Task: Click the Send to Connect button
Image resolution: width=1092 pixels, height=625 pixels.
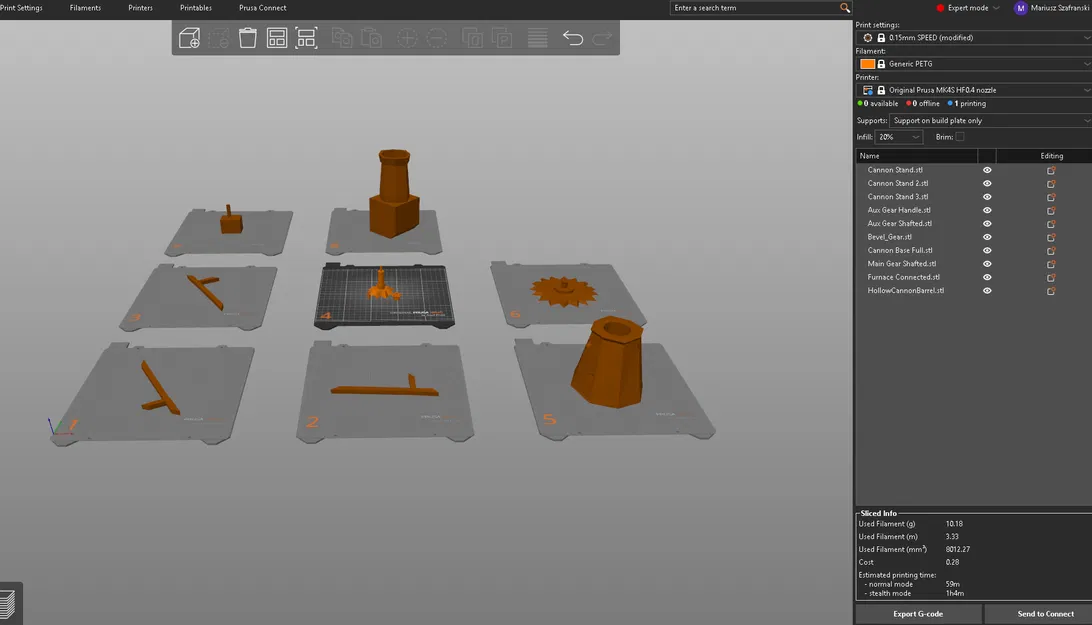Action: click(1045, 614)
